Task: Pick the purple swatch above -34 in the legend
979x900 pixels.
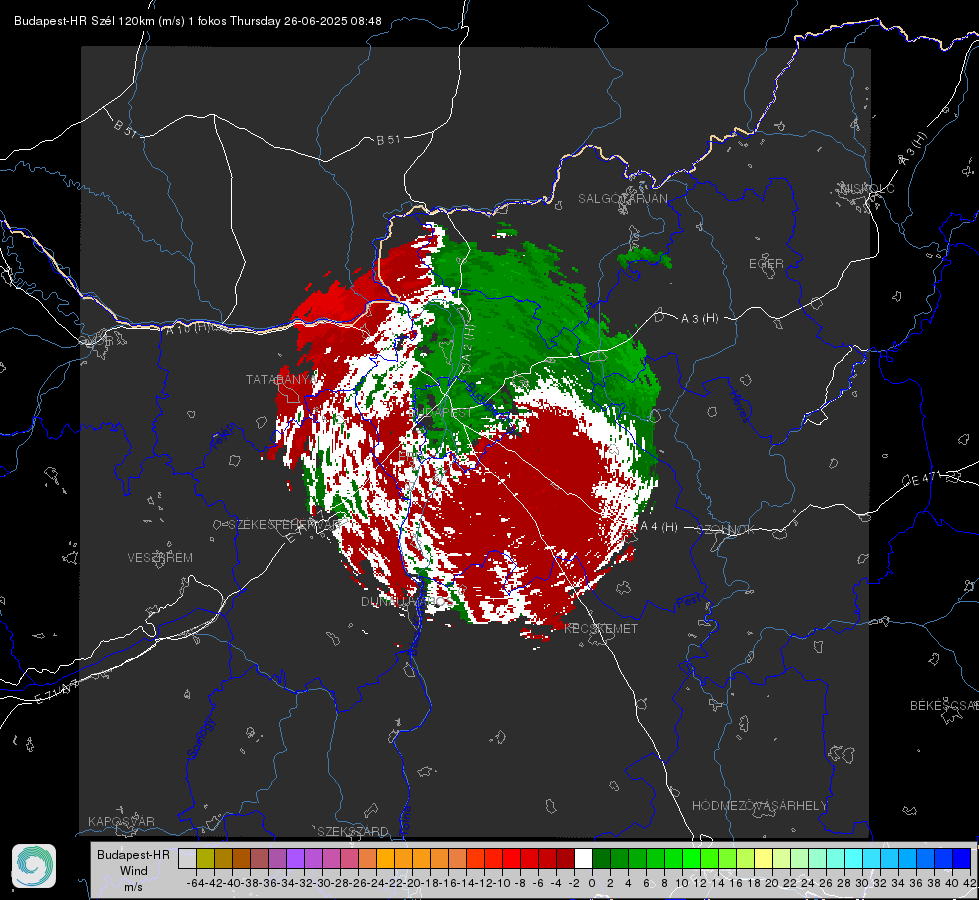Action: [295, 858]
